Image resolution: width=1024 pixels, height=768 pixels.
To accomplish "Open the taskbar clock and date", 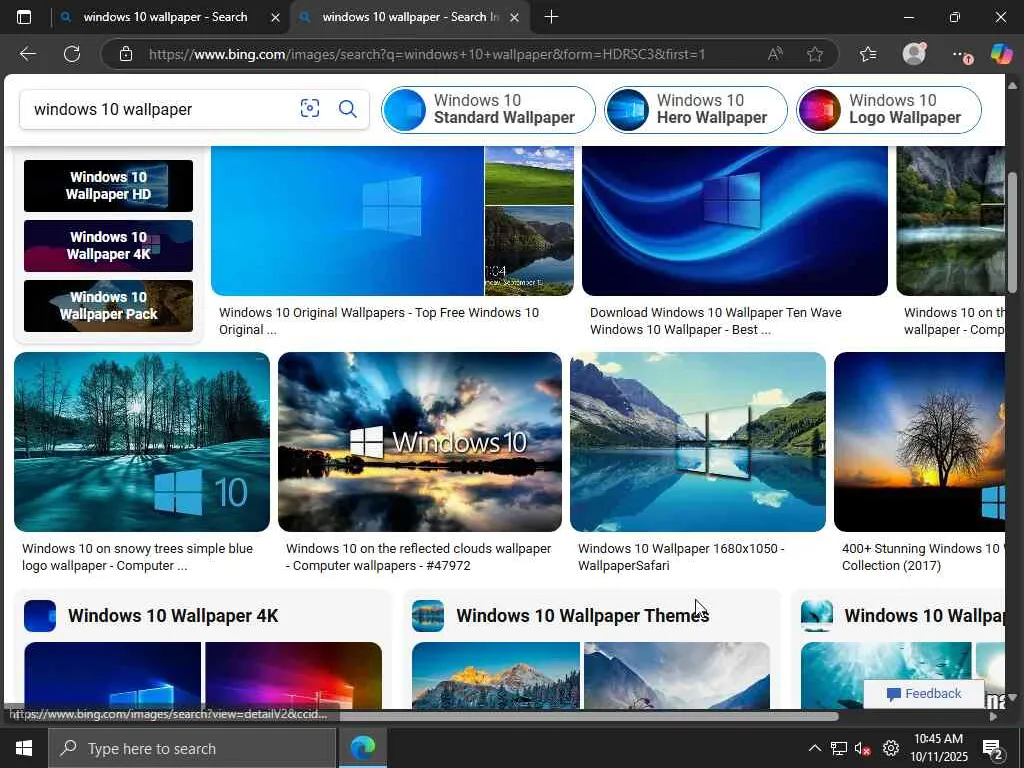I will tap(938, 748).
